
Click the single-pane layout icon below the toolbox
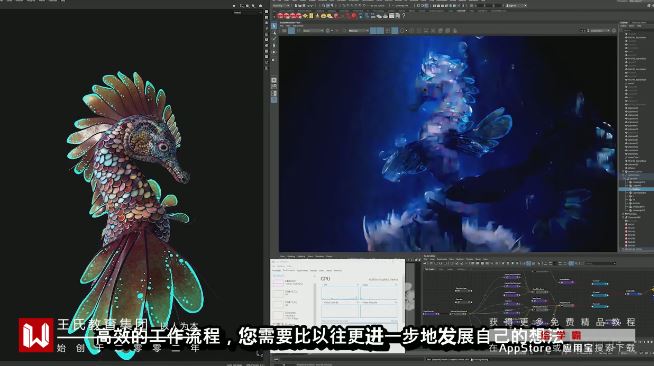(x=274, y=80)
